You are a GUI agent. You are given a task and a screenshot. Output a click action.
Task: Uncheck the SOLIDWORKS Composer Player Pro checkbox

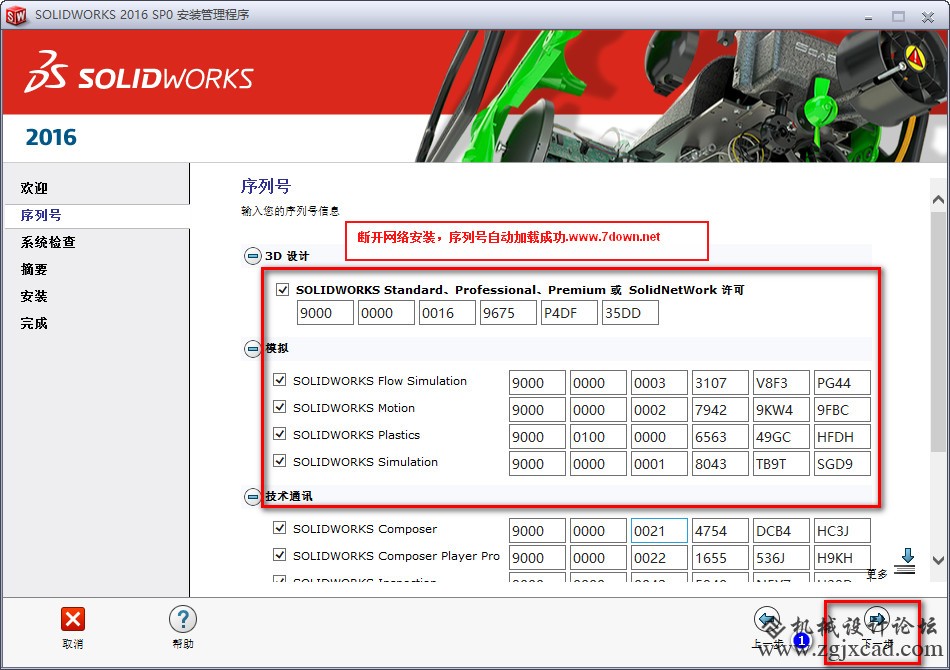point(279,554)
